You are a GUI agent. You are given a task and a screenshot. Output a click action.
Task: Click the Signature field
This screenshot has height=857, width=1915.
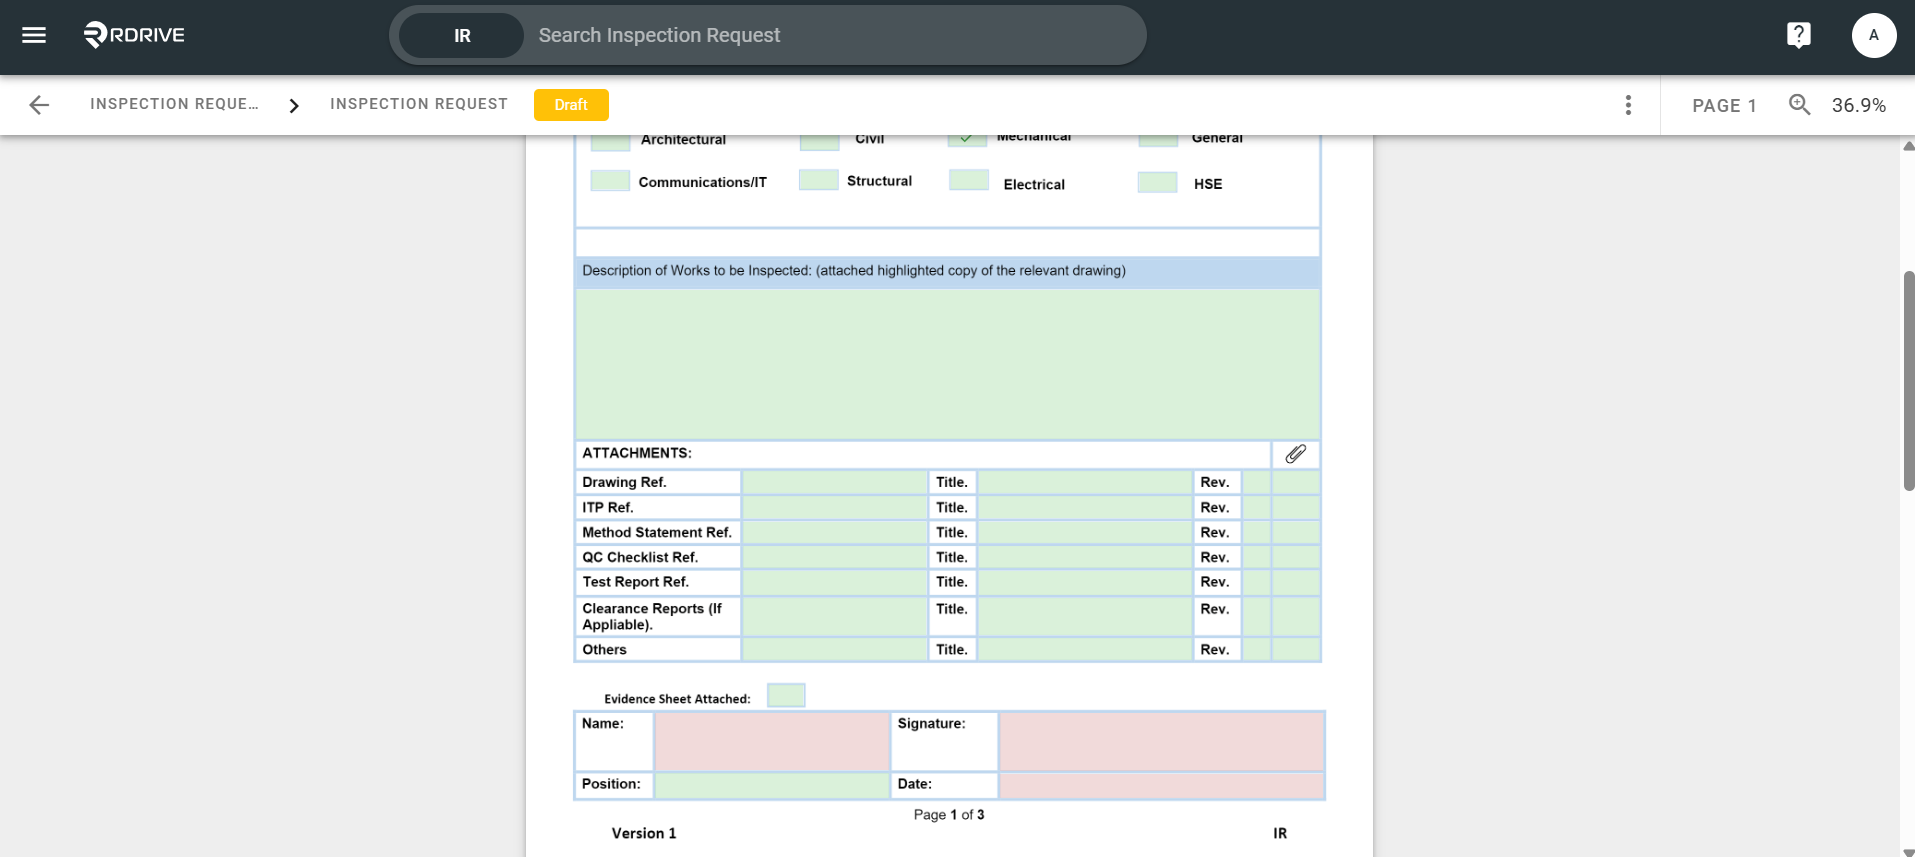point(1162,741)
